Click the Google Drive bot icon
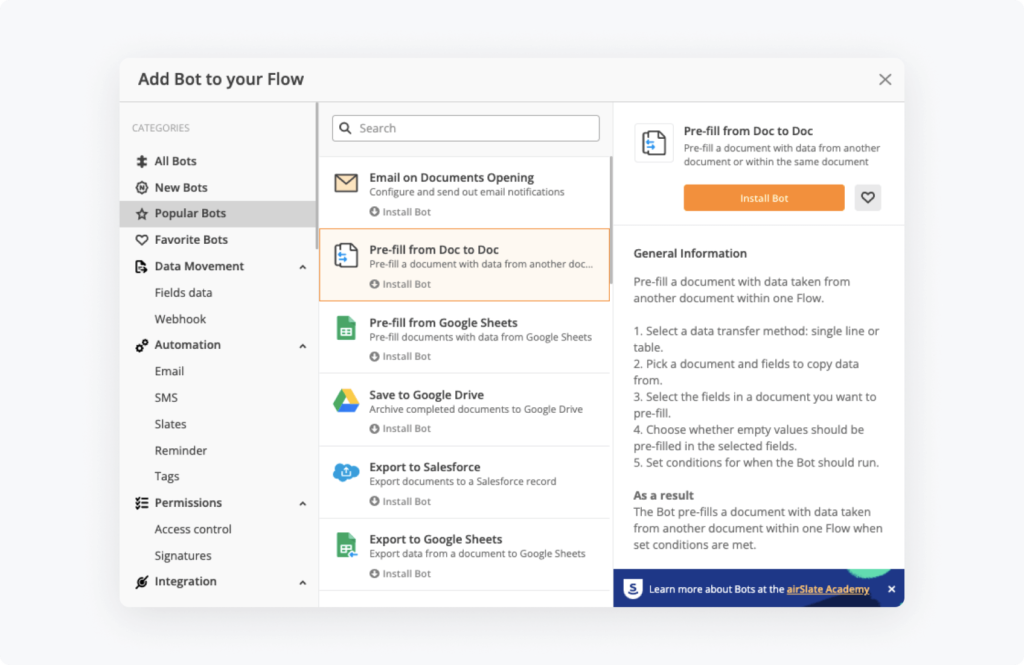Viewport: 1024px width, 665px height. (x=346, y=401)
